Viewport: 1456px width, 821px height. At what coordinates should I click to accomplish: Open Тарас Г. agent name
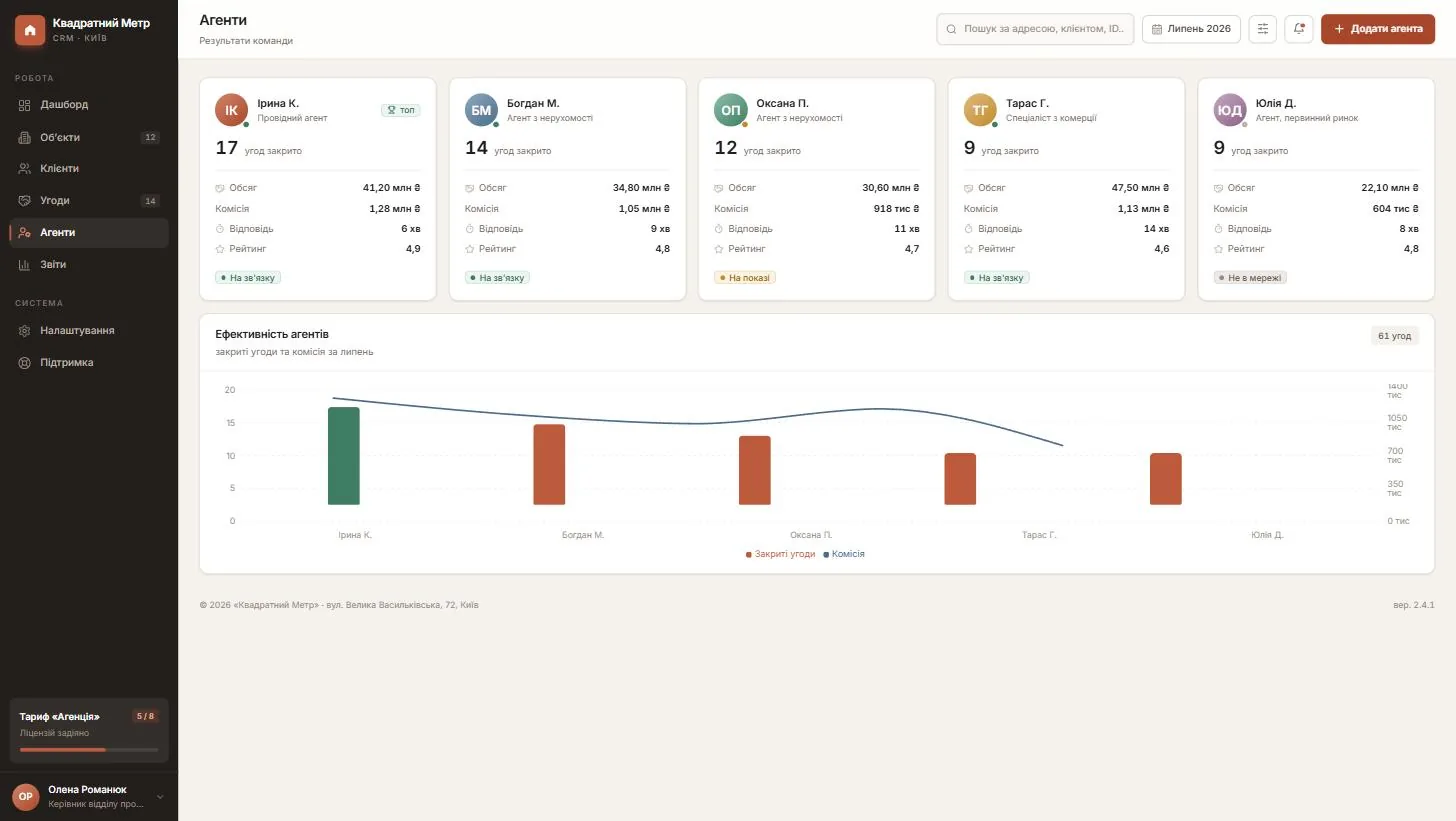(1027, 103)
